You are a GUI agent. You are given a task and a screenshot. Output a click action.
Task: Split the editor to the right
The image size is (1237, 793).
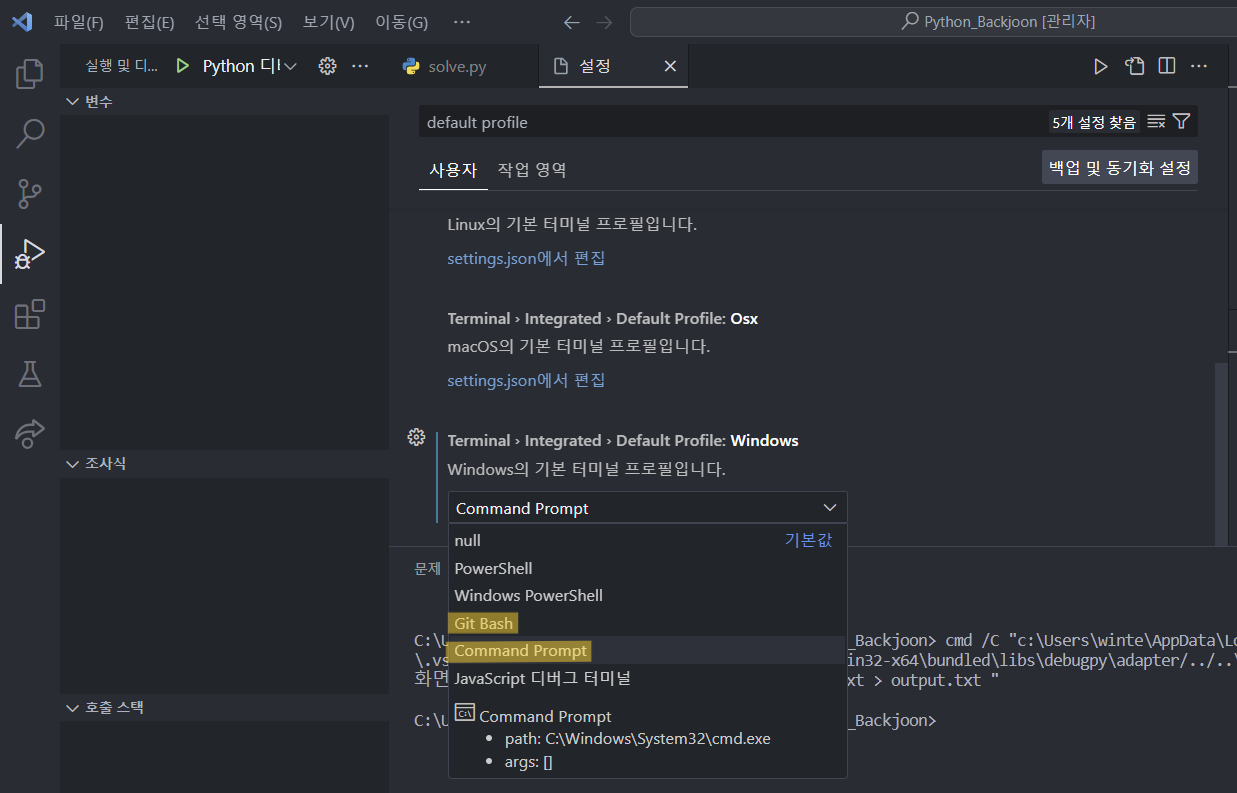pos(1166,66)
